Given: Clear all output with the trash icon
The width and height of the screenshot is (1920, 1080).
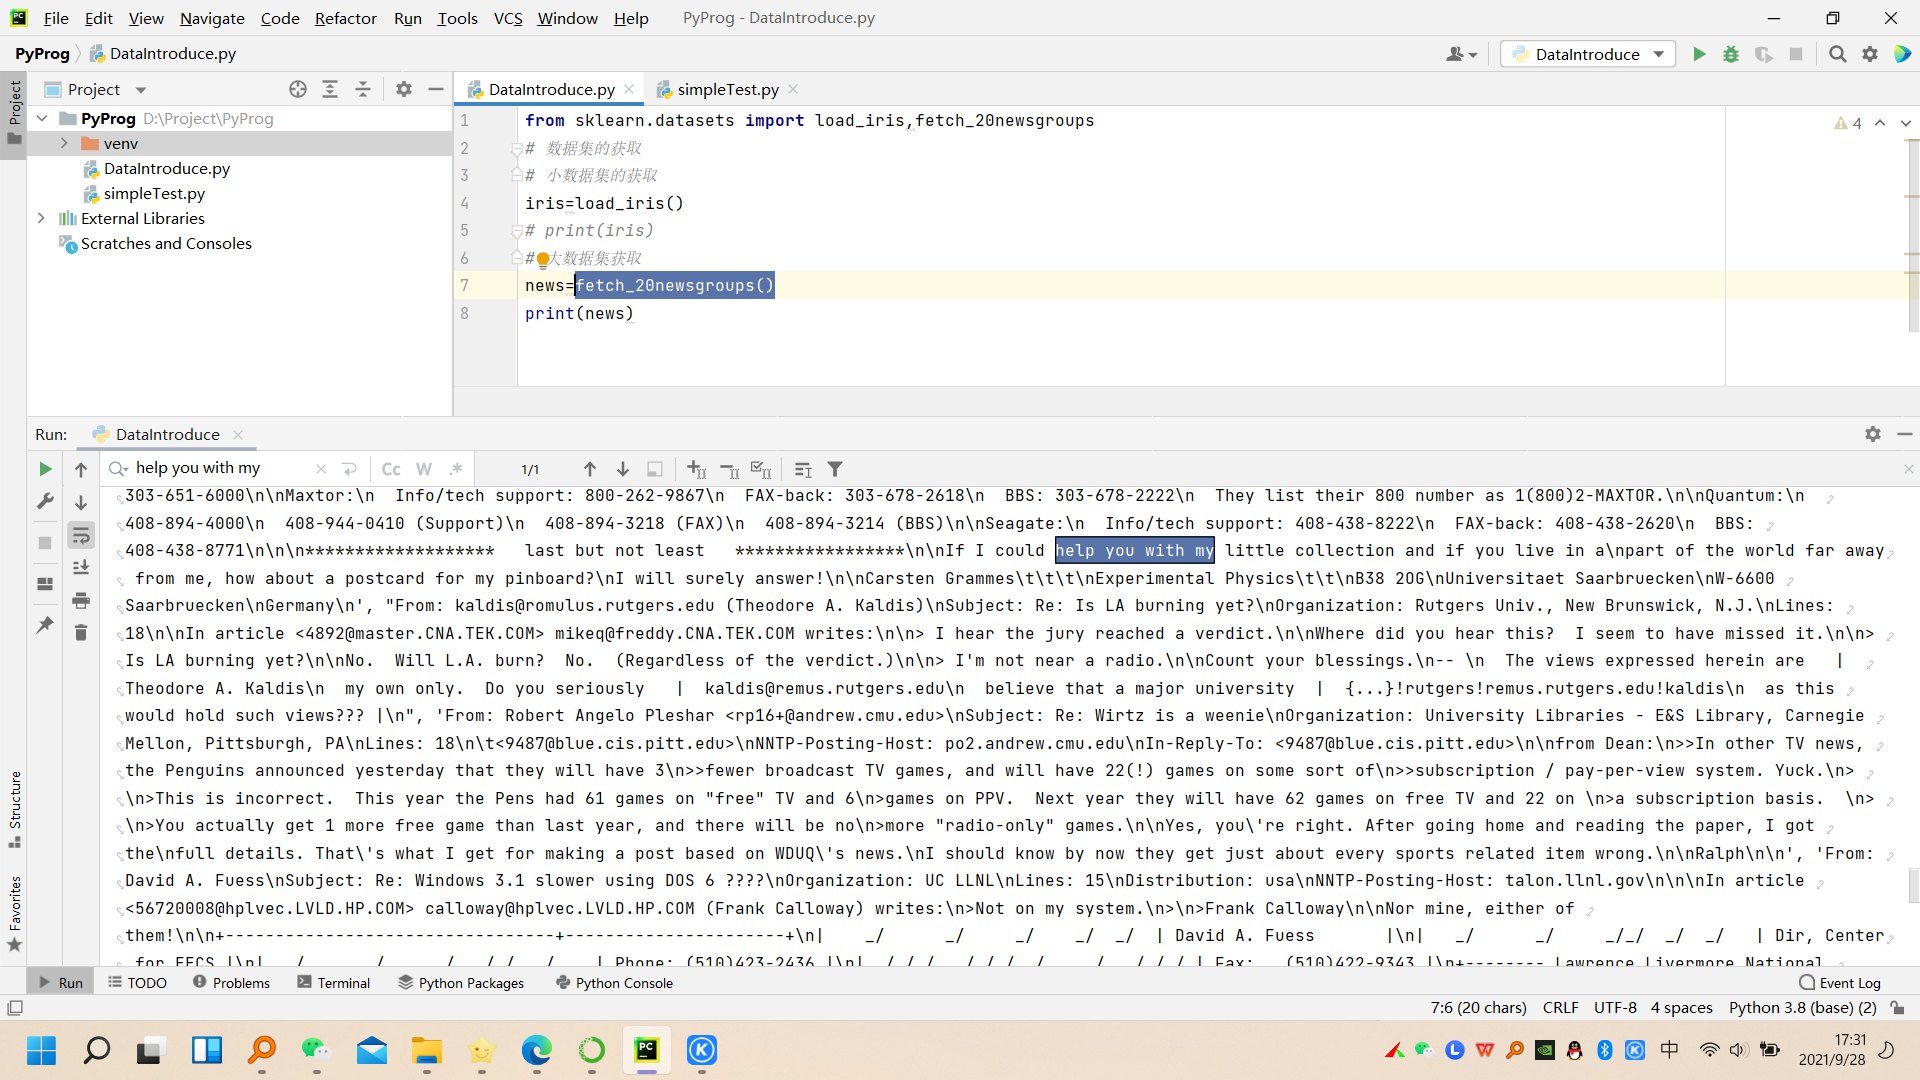Looking at the screenshot, I should click(x=81, y=633).
